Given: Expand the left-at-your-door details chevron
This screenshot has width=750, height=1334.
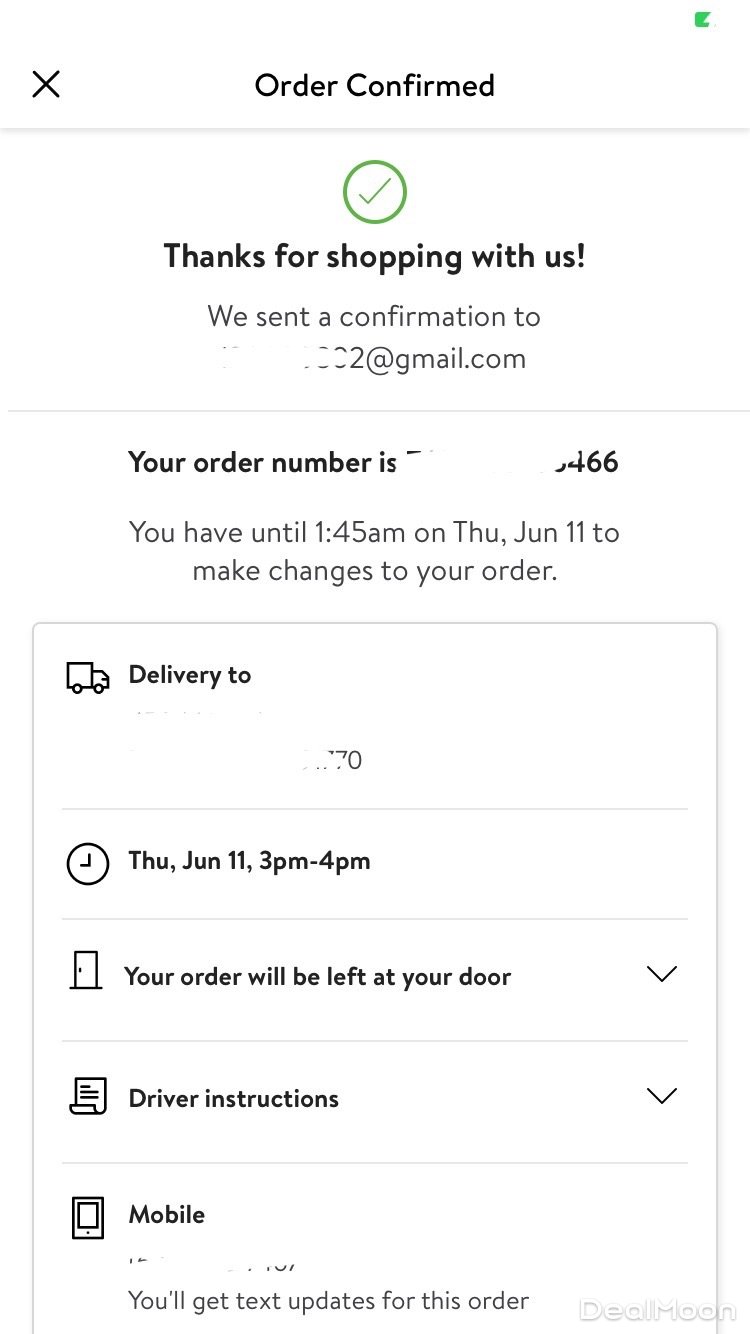Looking at the screenshot, I should click(662, 974).
